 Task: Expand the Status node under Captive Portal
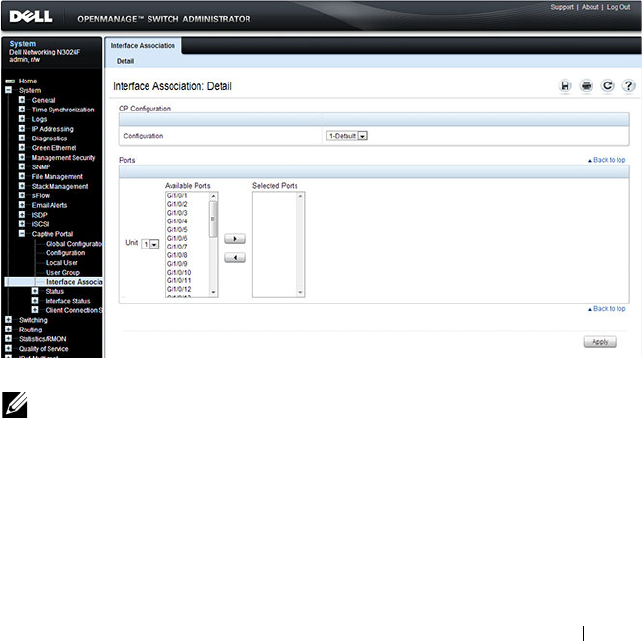[35, 291]
